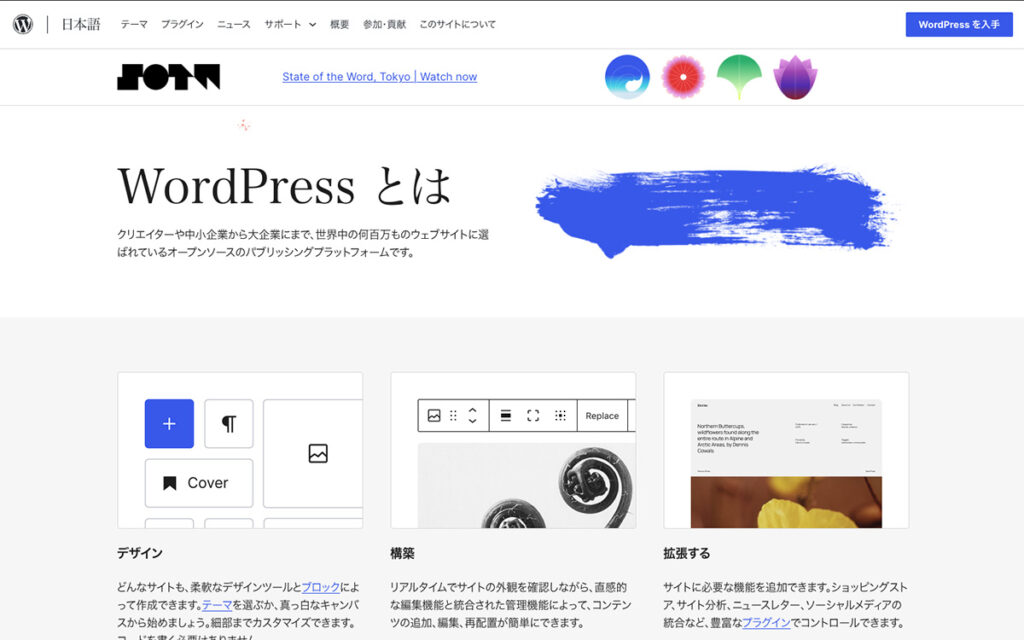The height and width of the screenshot is (640, 1024).
Task: Click the image placeholder block icon
Action: pyautogui.click(x=318, y=453)
